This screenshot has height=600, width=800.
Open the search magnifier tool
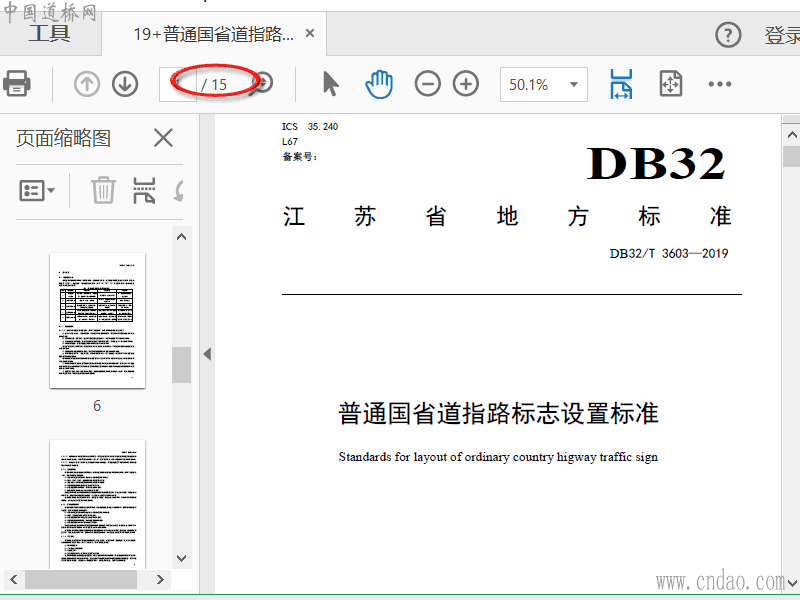point(263,83)
